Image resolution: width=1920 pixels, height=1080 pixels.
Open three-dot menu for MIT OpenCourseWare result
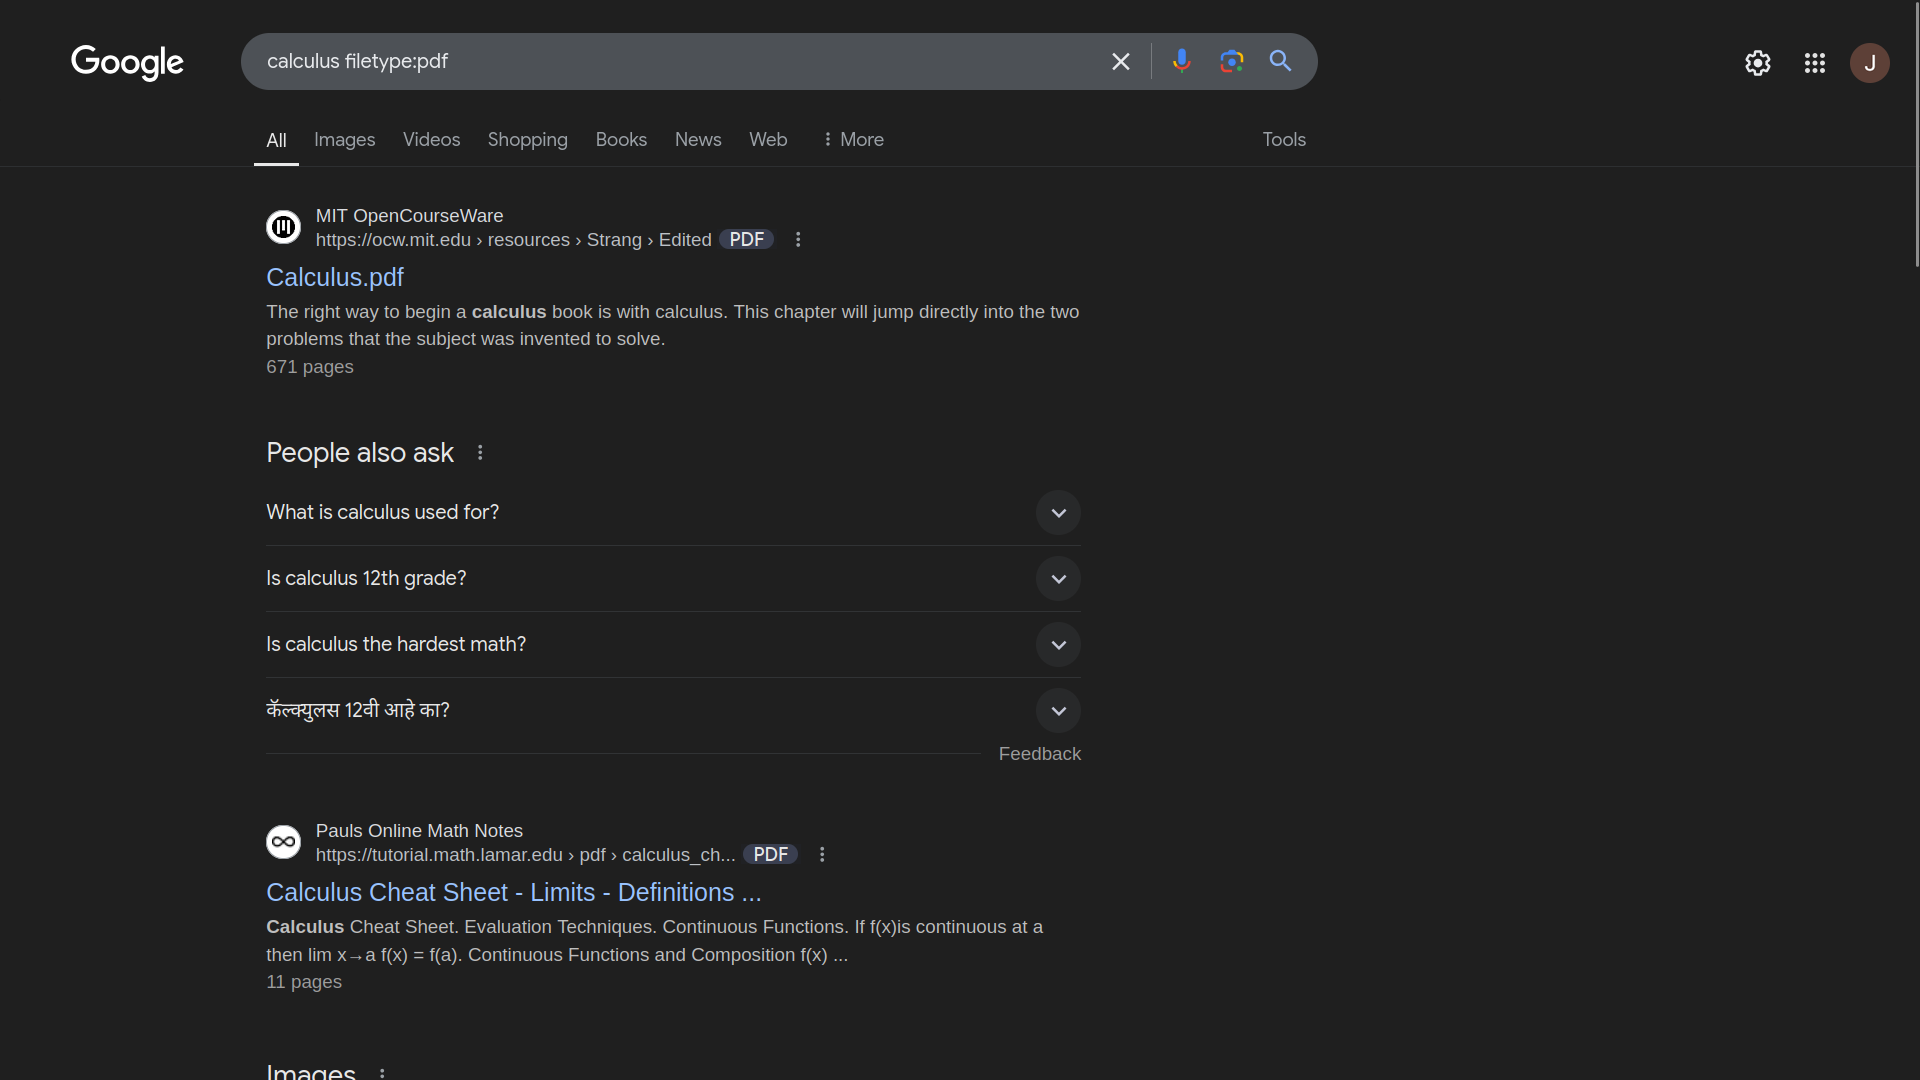[x=798, y=240]
